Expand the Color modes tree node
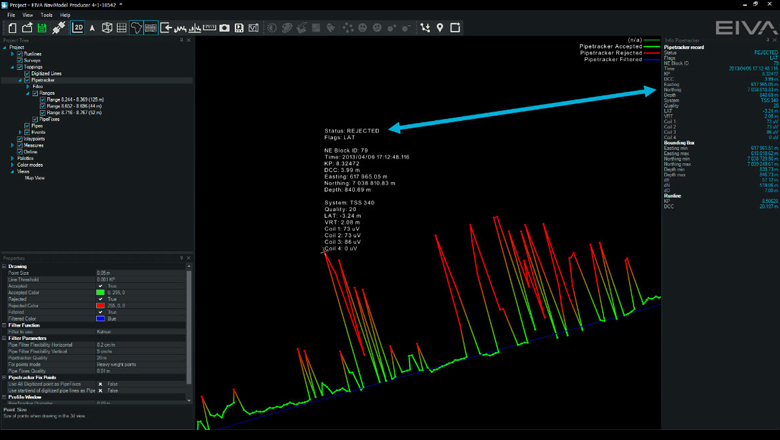780x440 pixels. click(12, 165)
